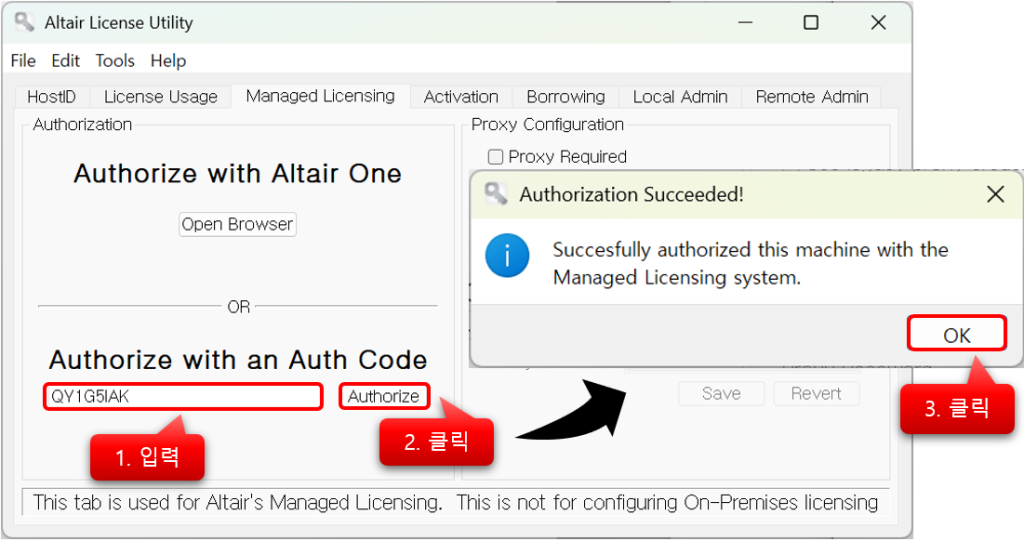The image size is (1024, 541).
Task: Click the Altair License Utility title bar icon
Action: click(x=24, y=22)
